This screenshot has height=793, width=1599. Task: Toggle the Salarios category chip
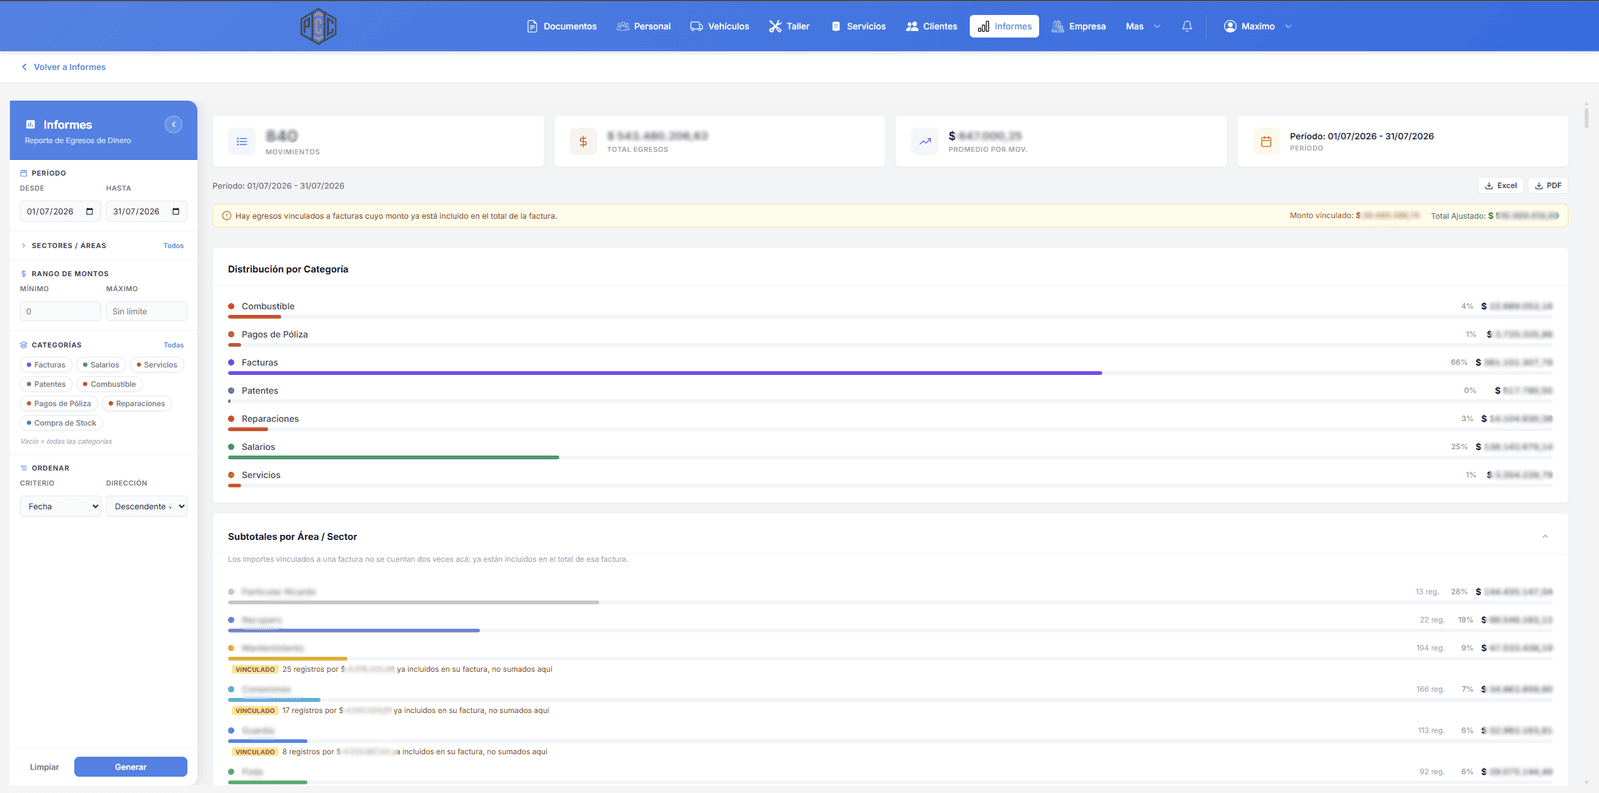101,365
